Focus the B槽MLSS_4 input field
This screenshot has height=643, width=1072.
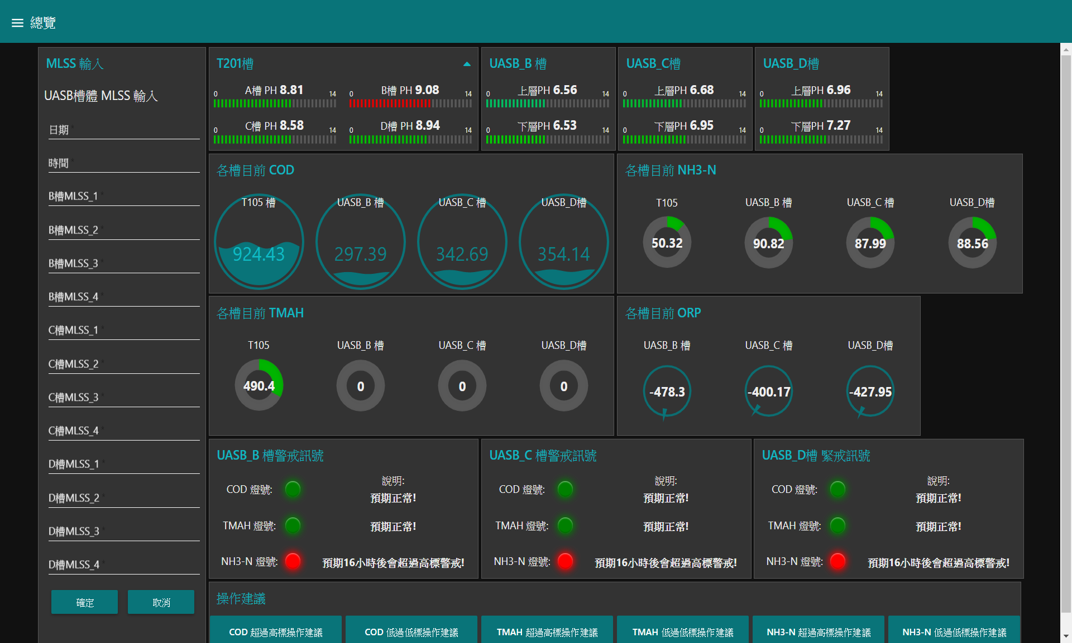point(124,297)
